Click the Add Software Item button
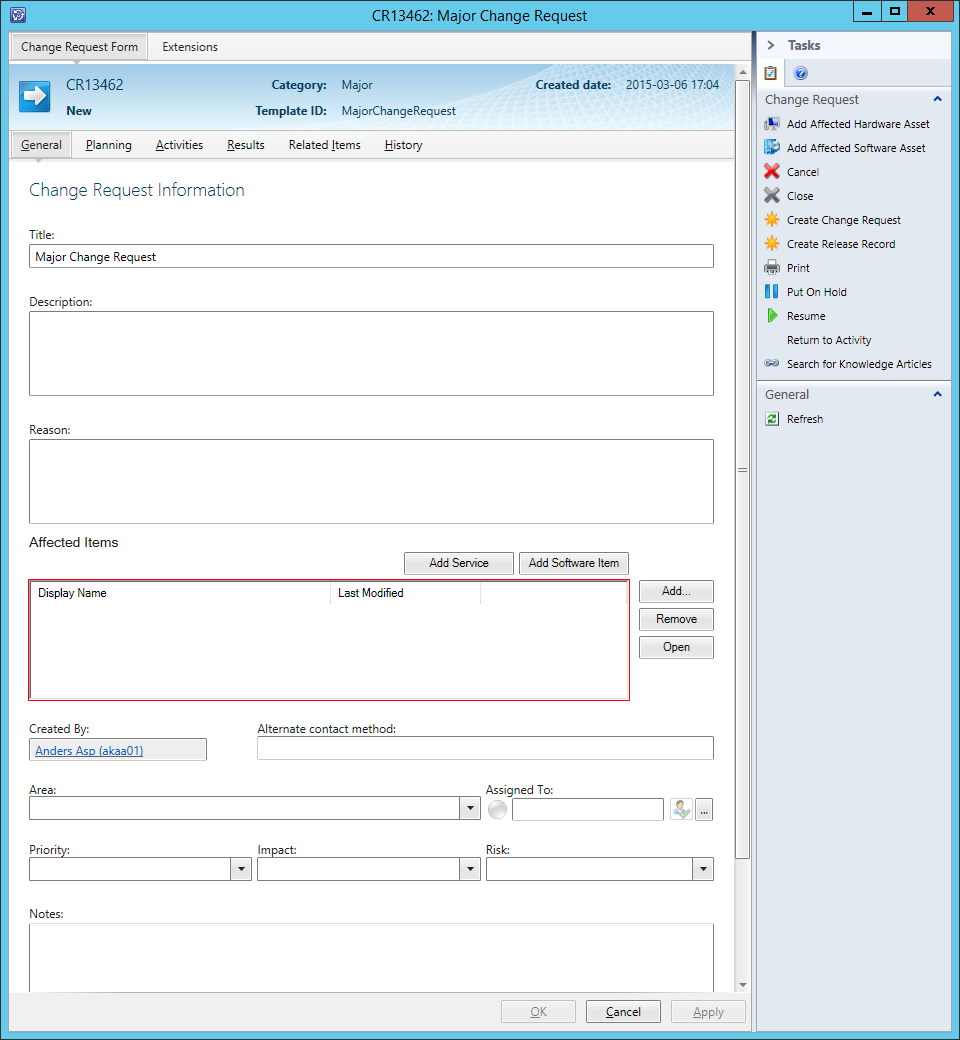Image resolution: width=960 pixels, height=1040 pixels. [x=574, y=563]
